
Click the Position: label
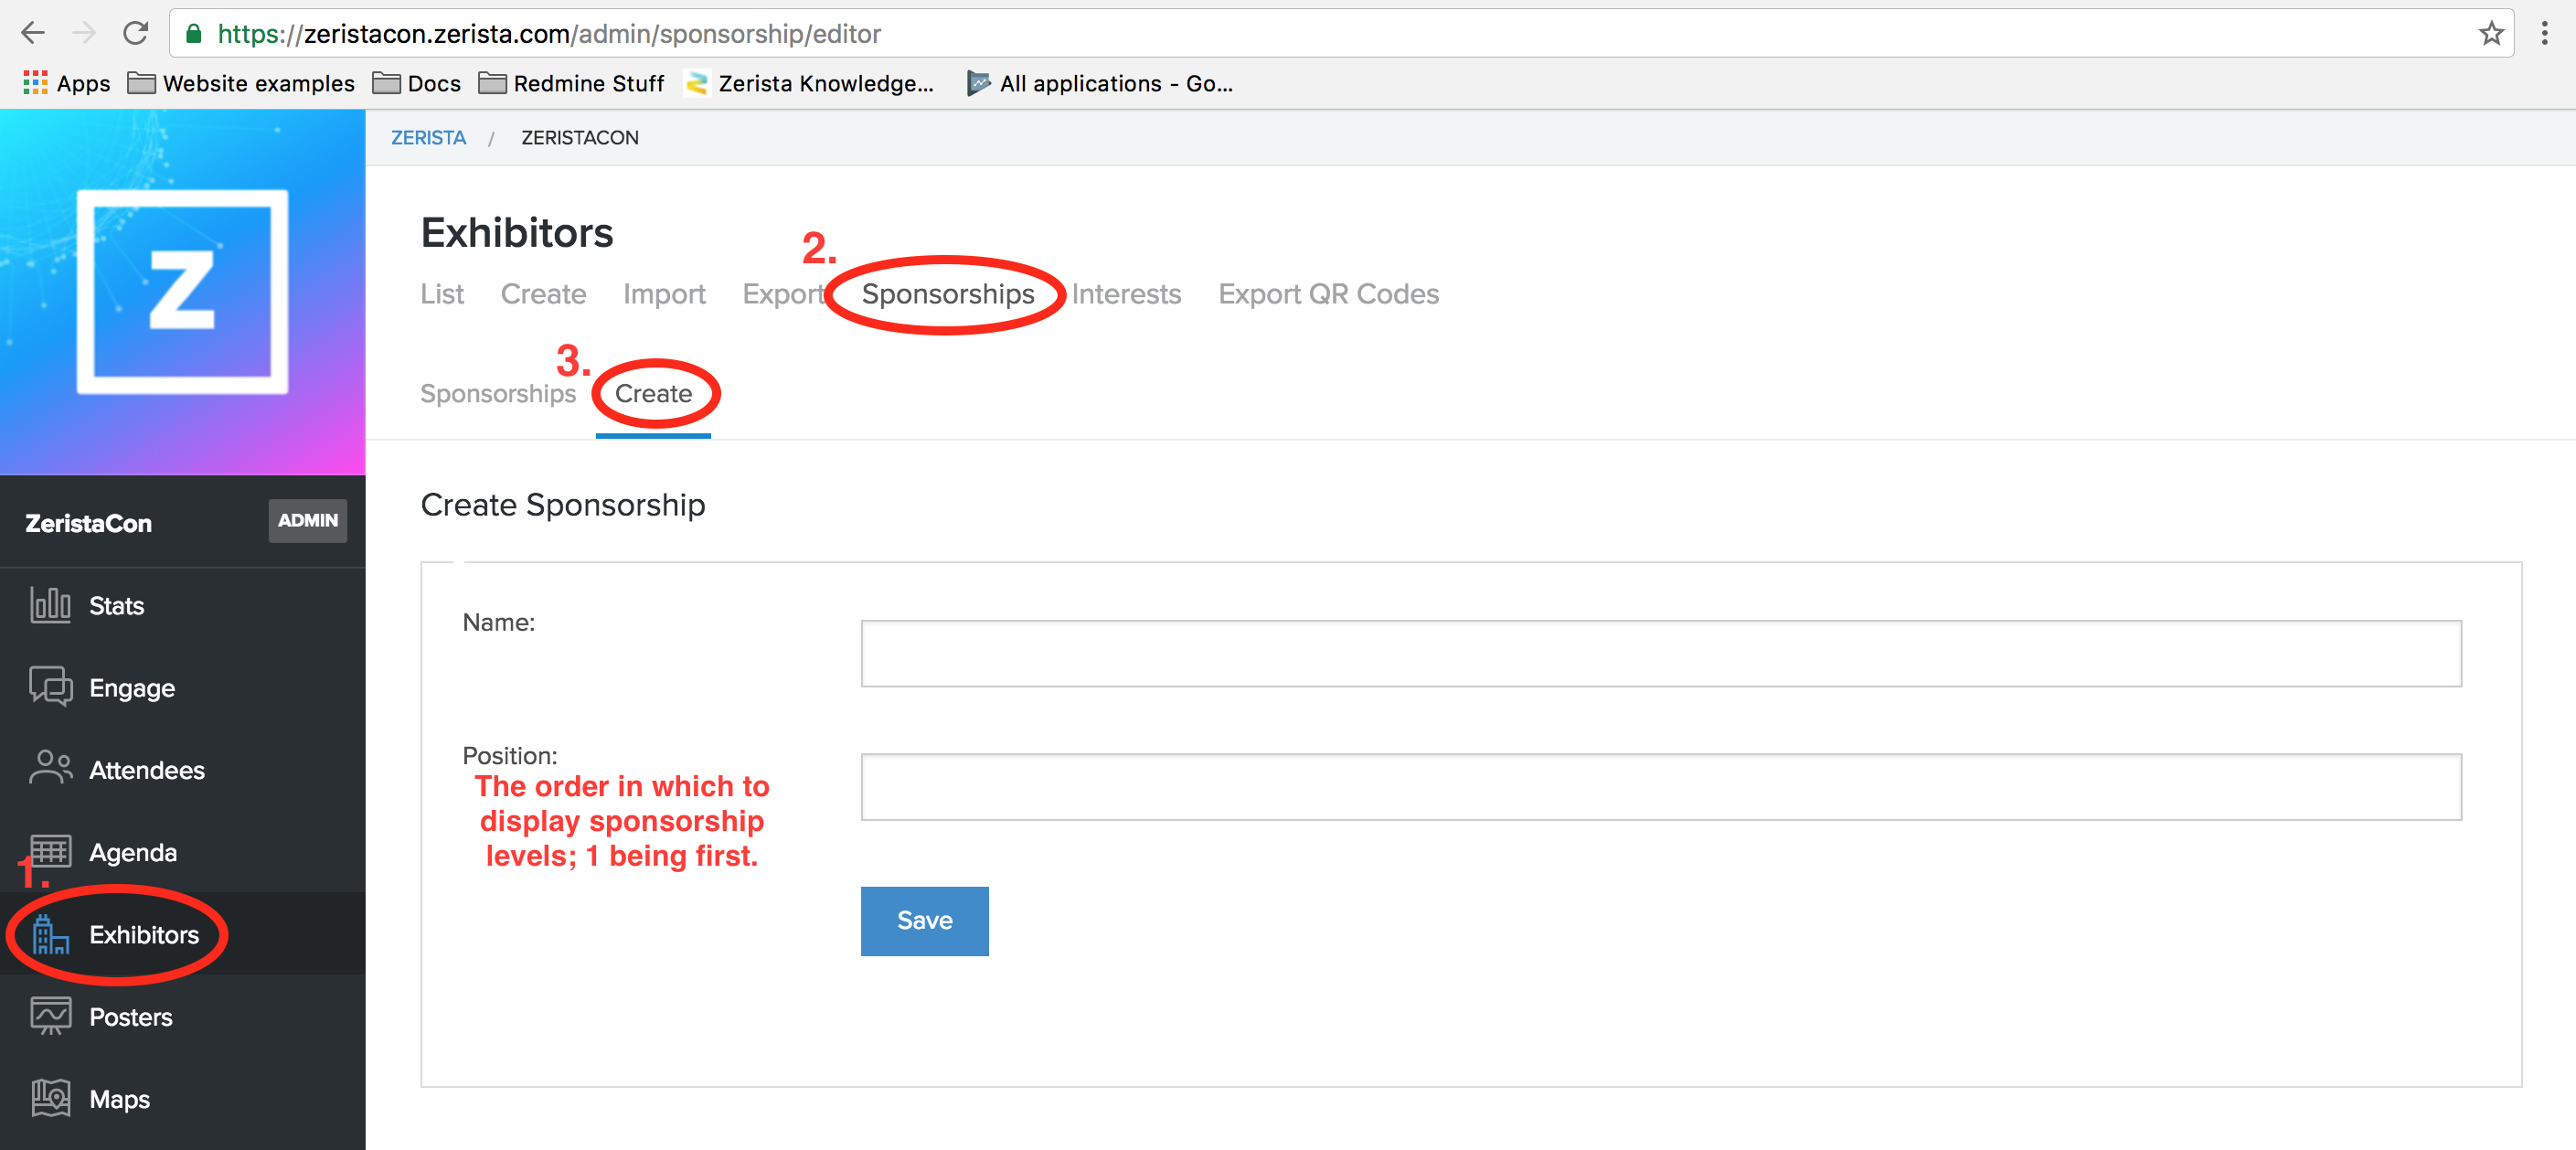pos(510,755)
